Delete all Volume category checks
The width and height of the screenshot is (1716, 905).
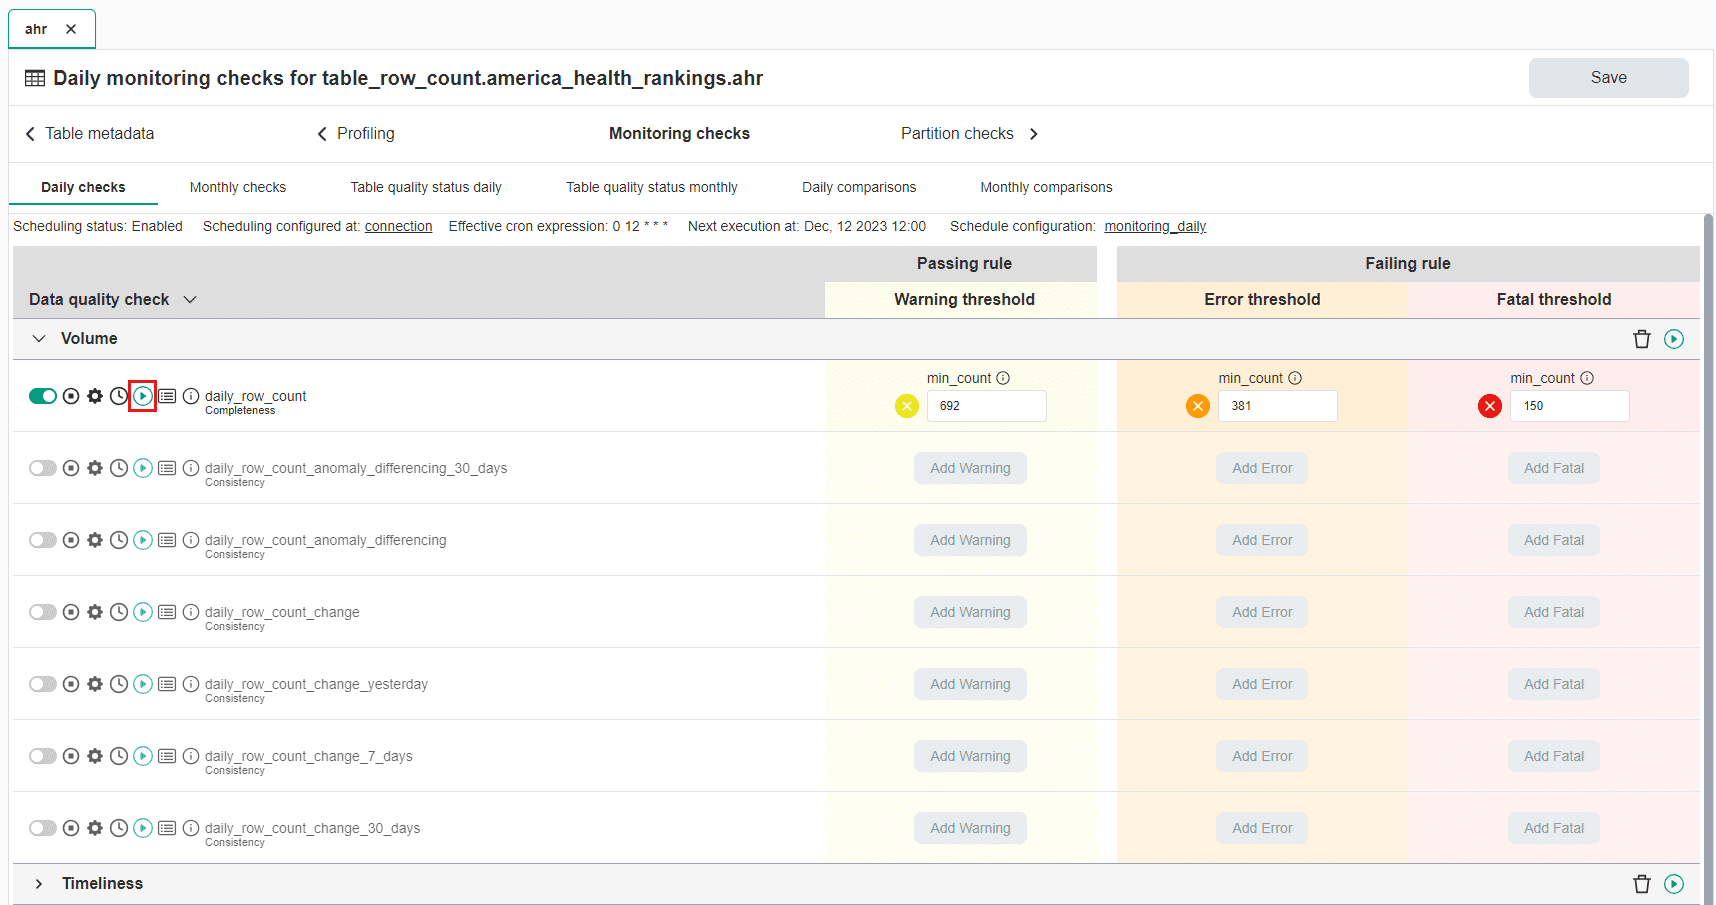tap(1641, 339)
